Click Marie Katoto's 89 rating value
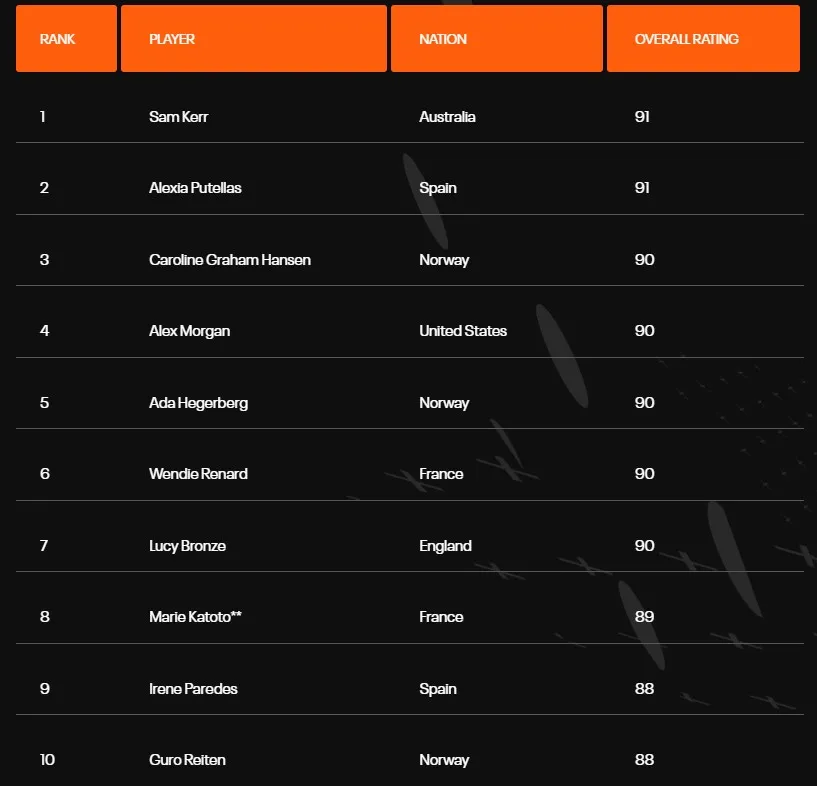The width and height of the screenshot is (817, 786). pos(644,617)
